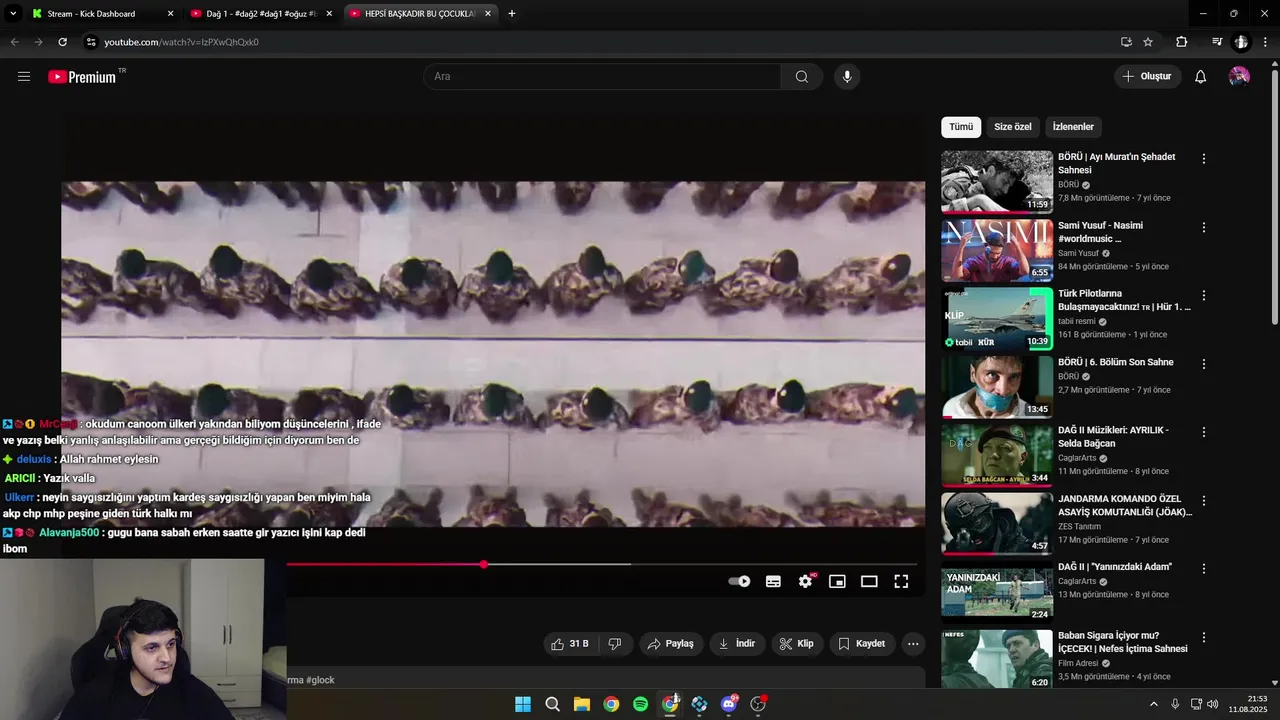This screenshot has width=1280, height=720.
Task: Open player settings gear
Action: (x=806, y=581)
